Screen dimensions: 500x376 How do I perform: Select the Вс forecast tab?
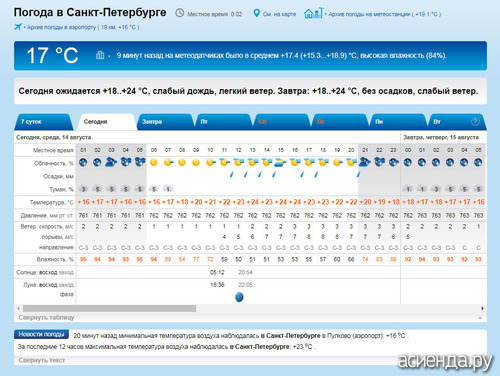pos(340,122)
